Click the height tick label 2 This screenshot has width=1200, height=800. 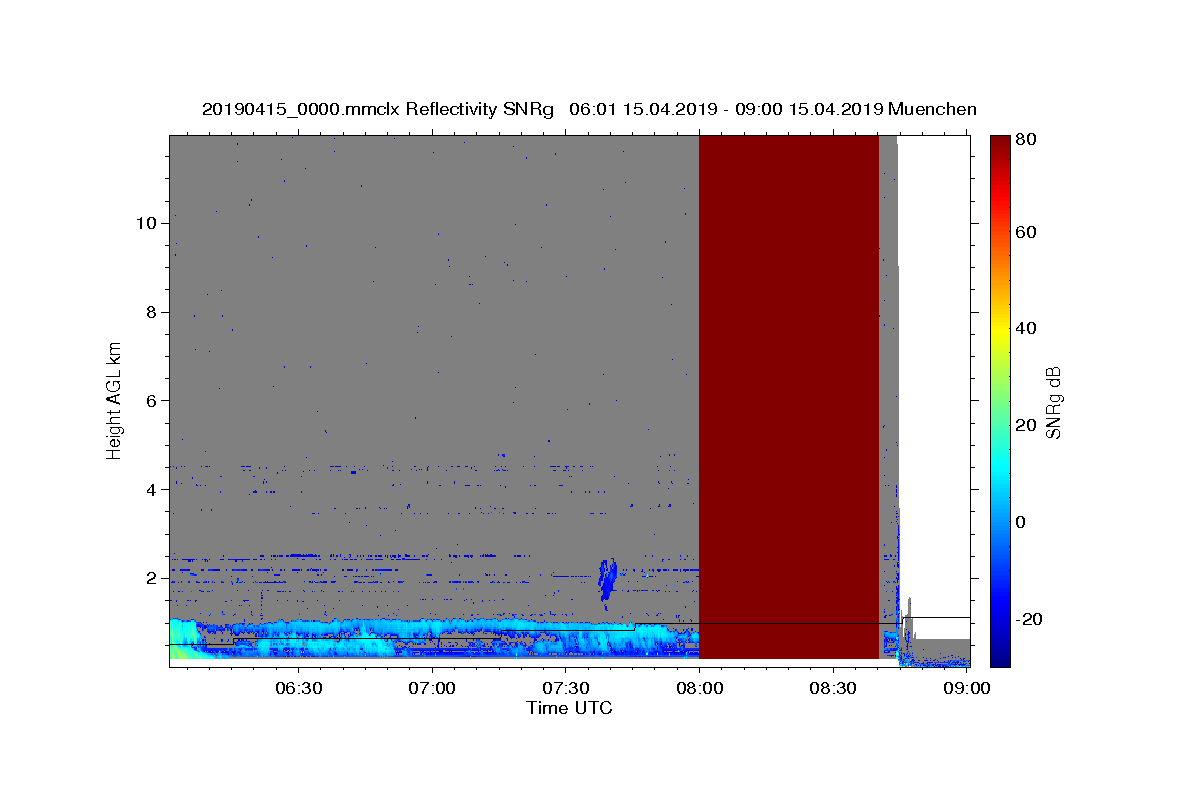tap(154, 579)
